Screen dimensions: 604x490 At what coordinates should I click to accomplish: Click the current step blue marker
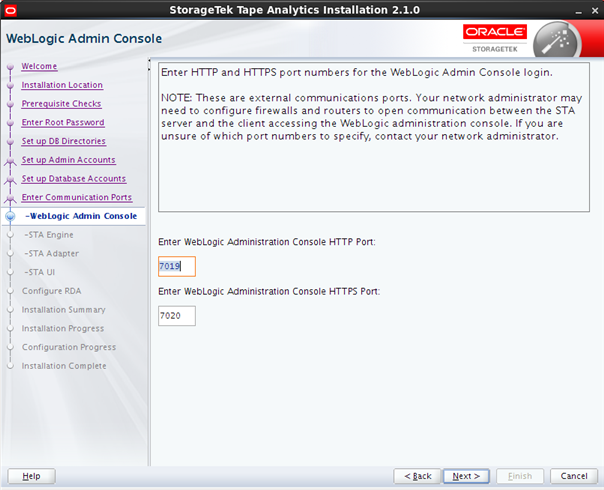[x=10, y=216]
